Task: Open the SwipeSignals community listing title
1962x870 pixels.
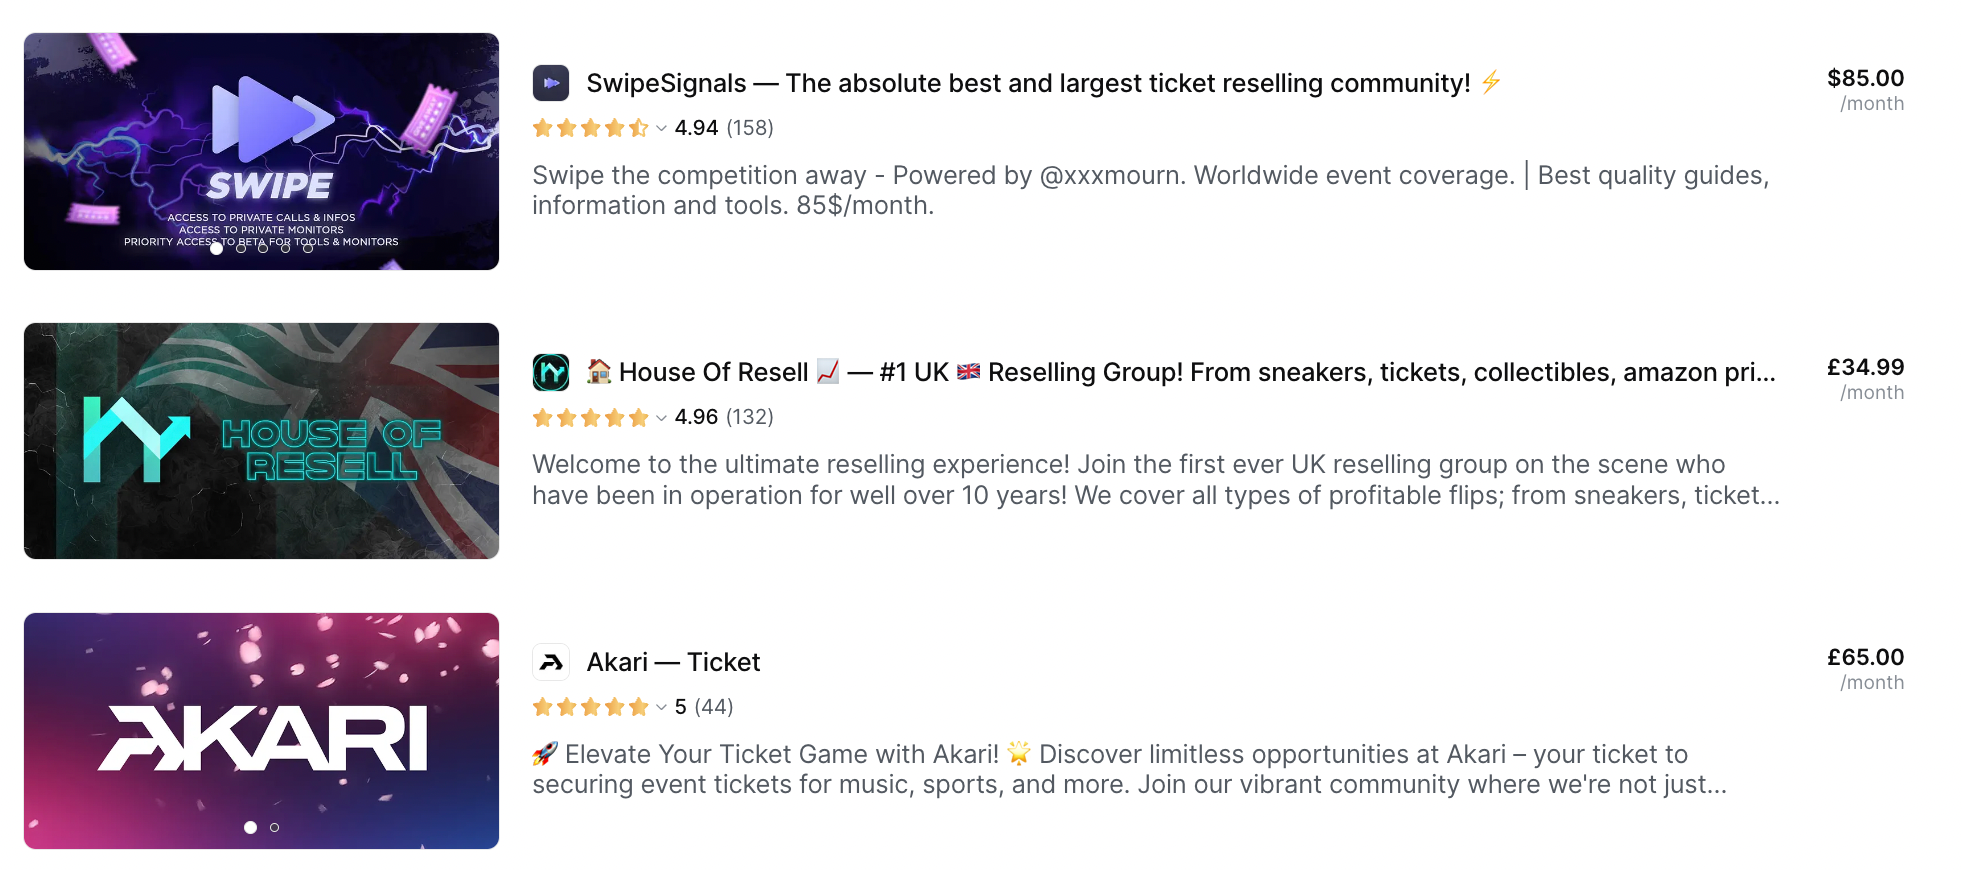Action: (1030, 83)
